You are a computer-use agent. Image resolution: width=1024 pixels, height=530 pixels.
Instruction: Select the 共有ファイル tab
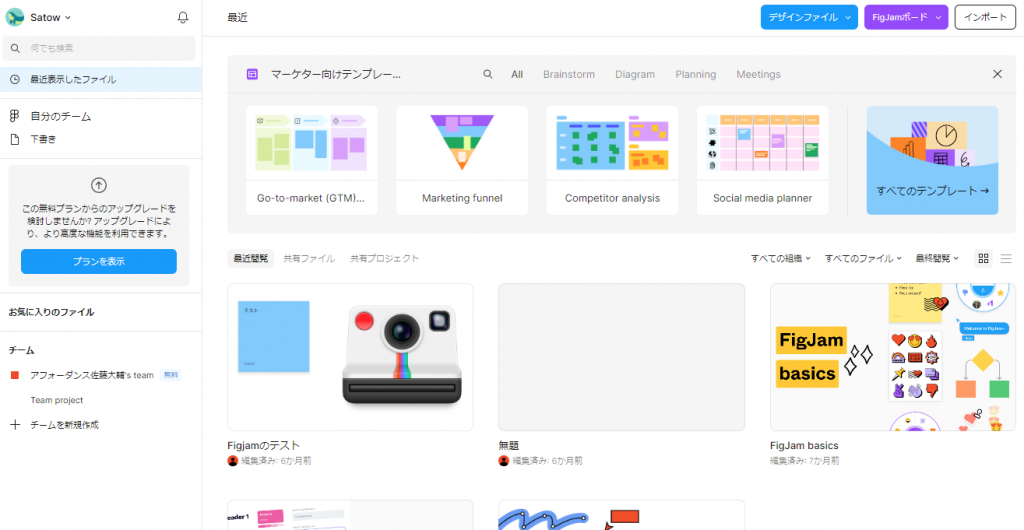pyautogui.click(x=309, y=258)
